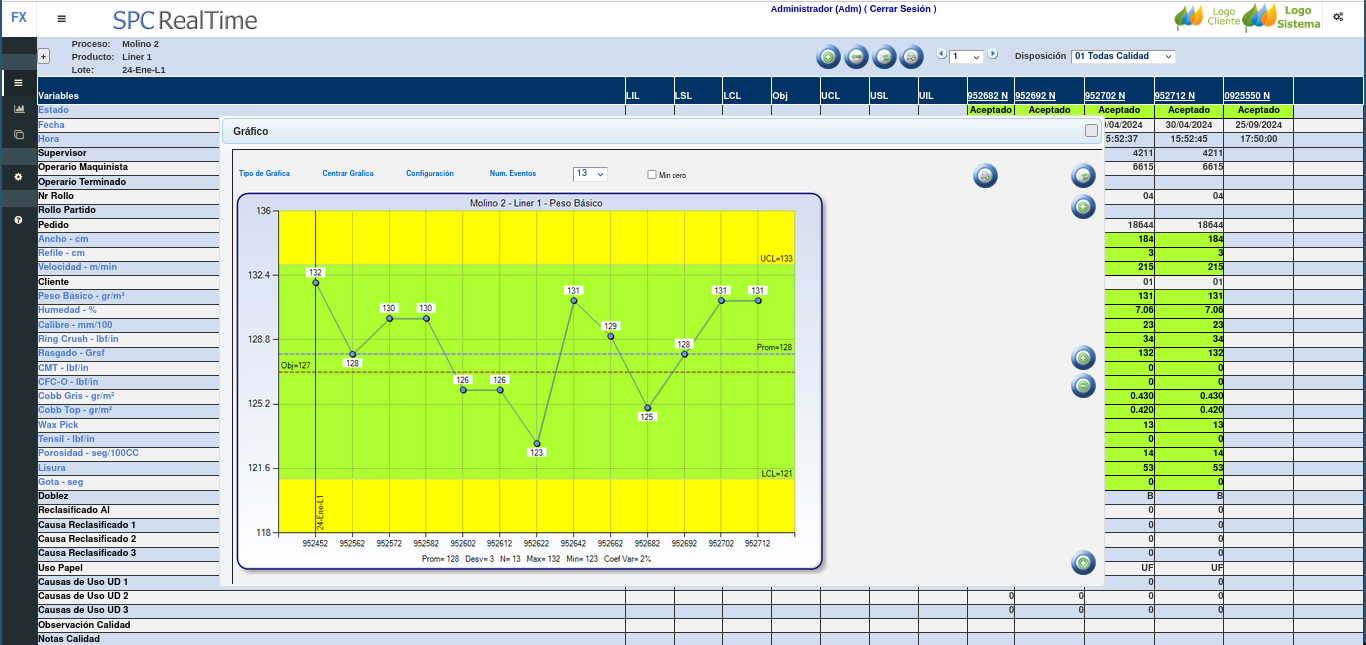Enable the Min cero checkbox
Screen dimensions: 1366x645
(652, 175)
